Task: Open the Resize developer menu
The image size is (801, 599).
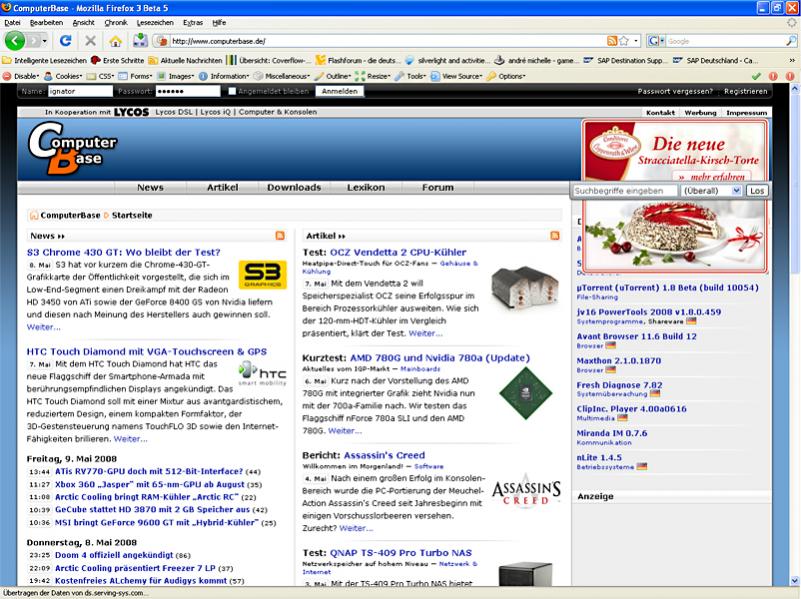Action: 373,76
